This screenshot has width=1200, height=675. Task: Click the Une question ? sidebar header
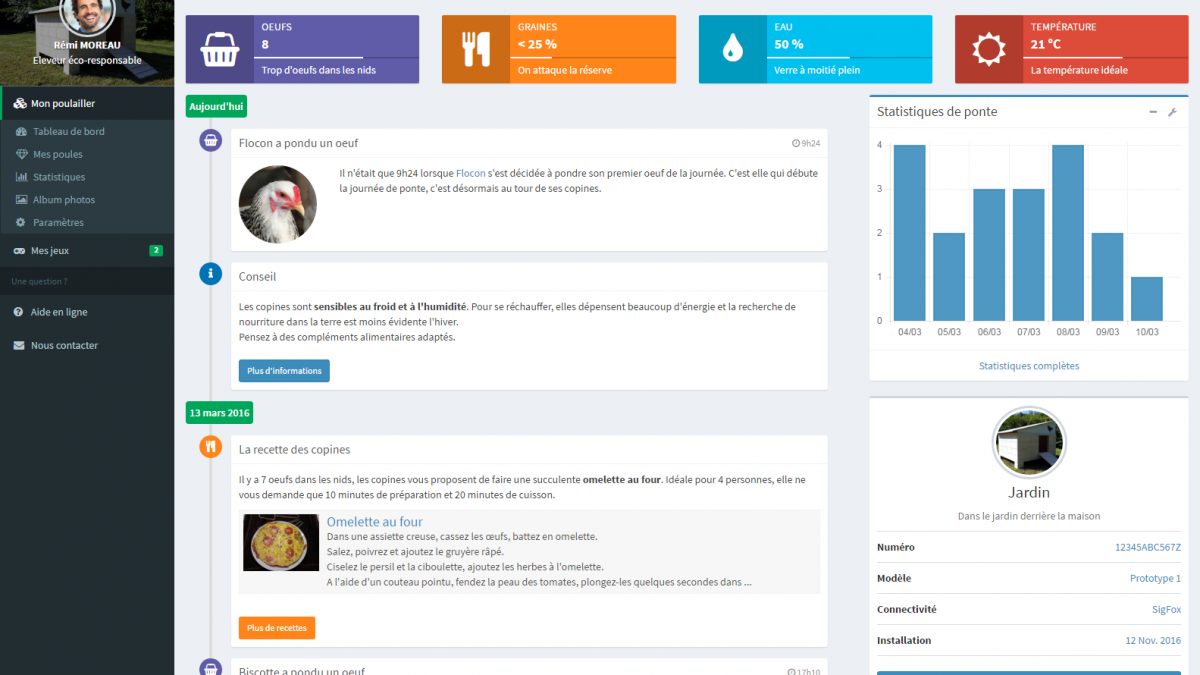click(40, 282)
